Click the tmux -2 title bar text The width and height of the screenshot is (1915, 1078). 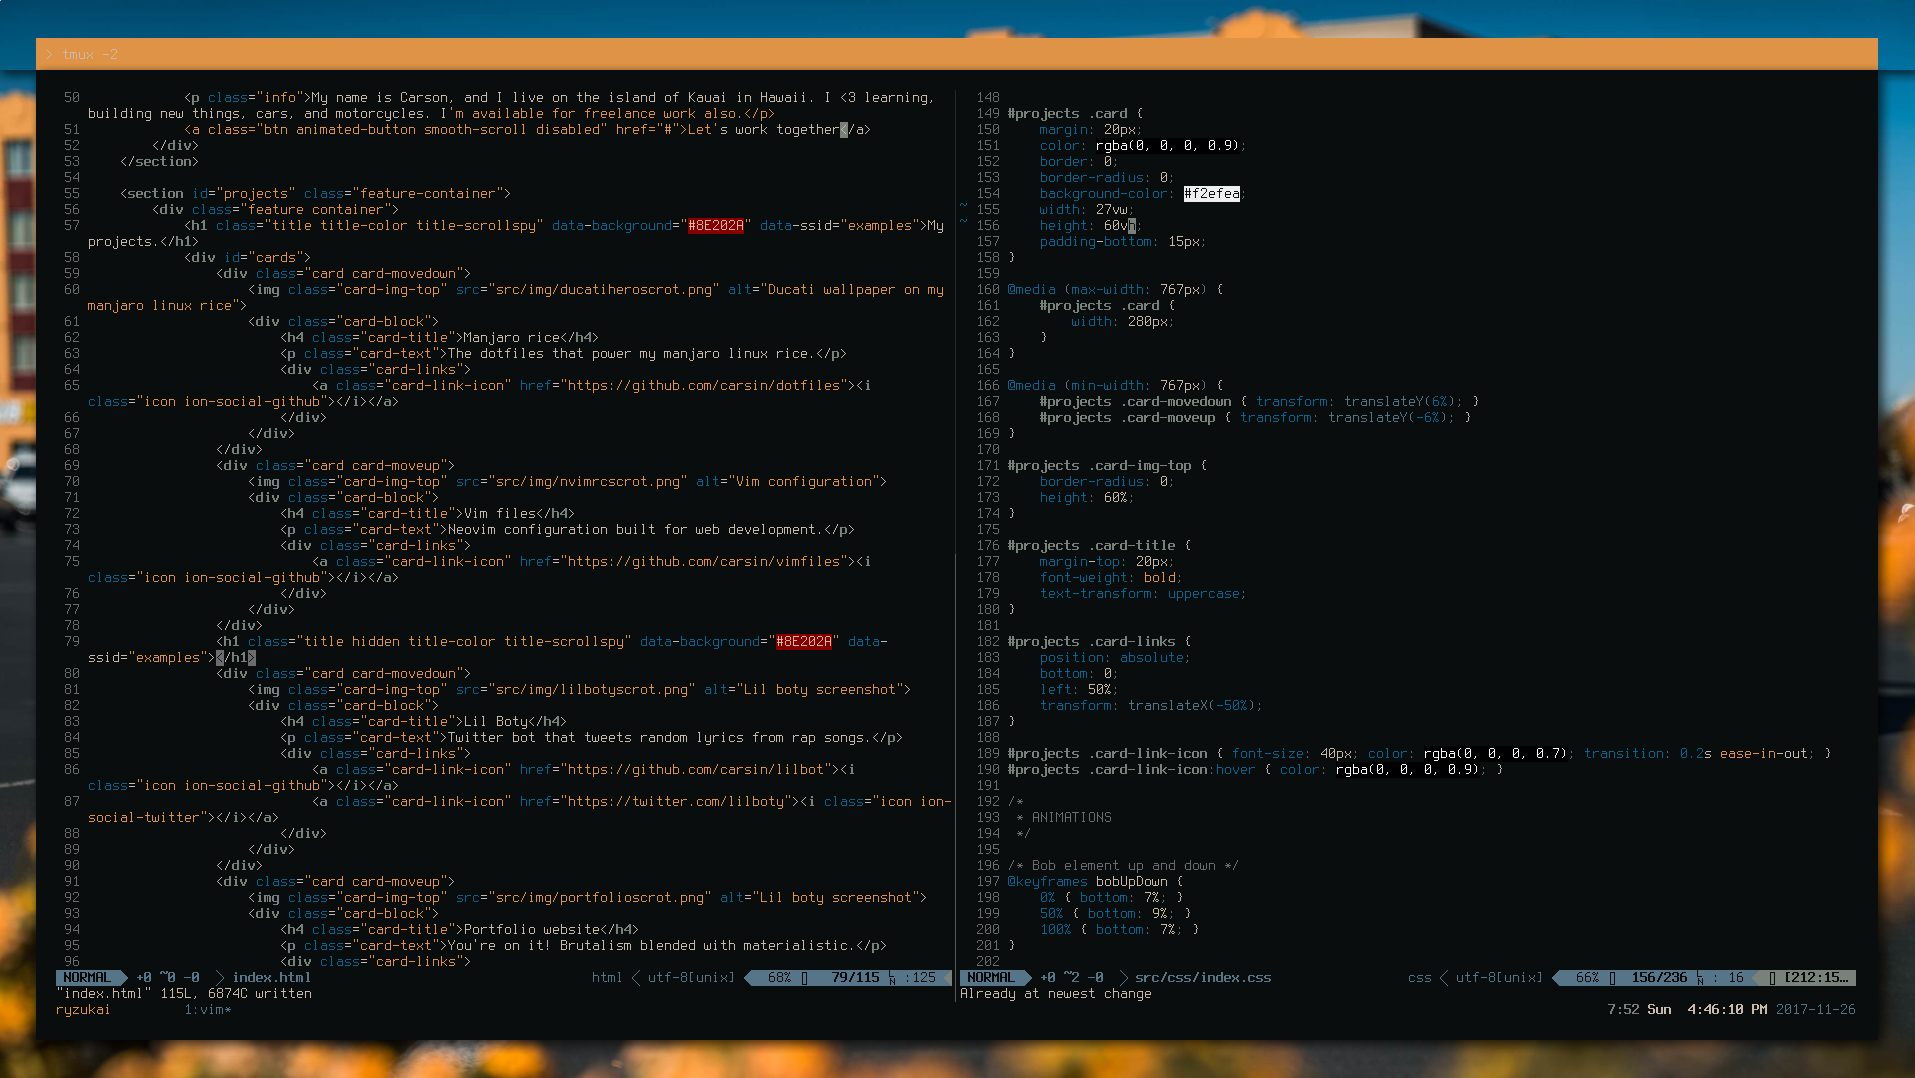[x=90, y=54]
